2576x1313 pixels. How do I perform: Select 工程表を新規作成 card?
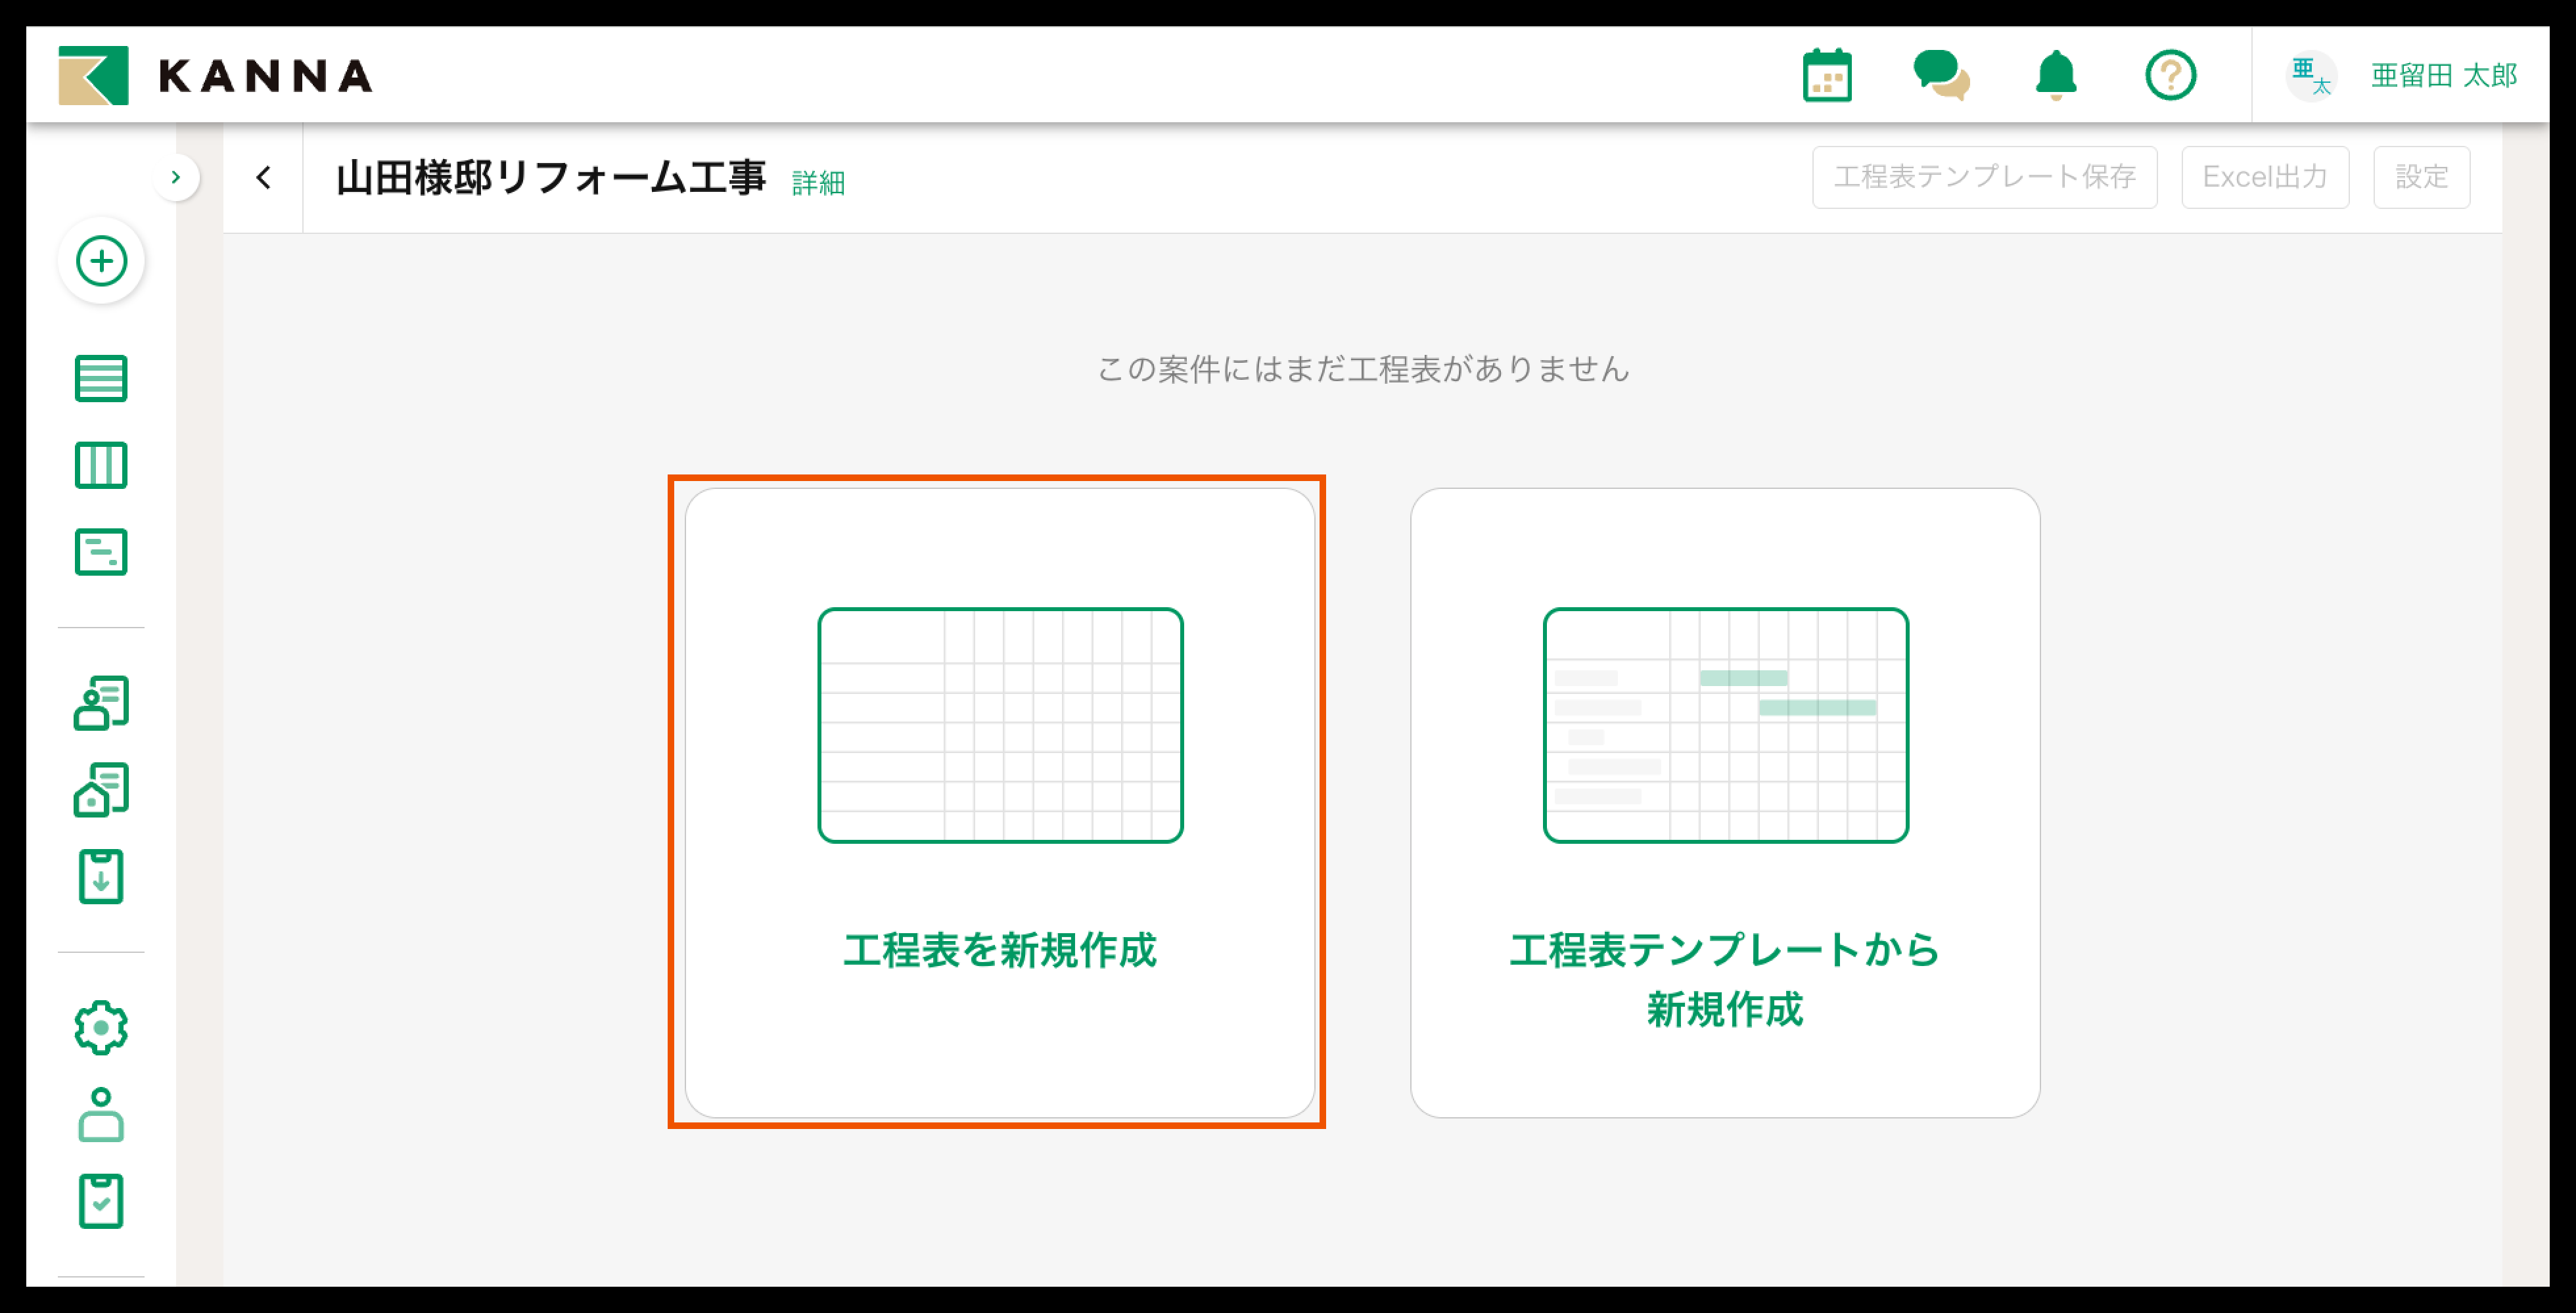999,802
